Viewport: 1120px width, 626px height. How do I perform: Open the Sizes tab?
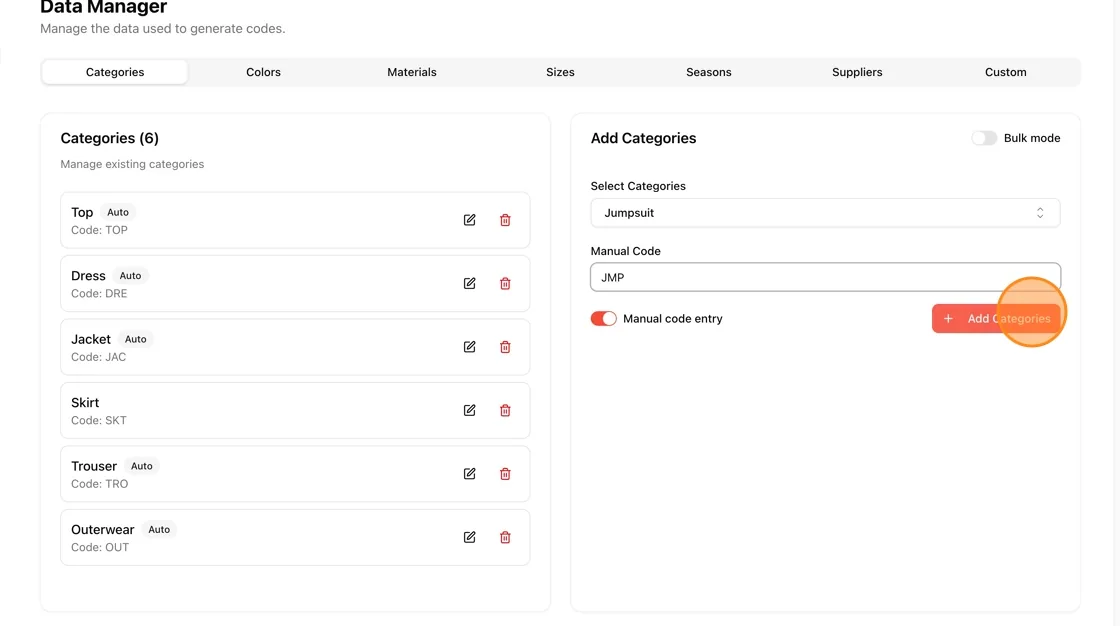click(560, 72)
